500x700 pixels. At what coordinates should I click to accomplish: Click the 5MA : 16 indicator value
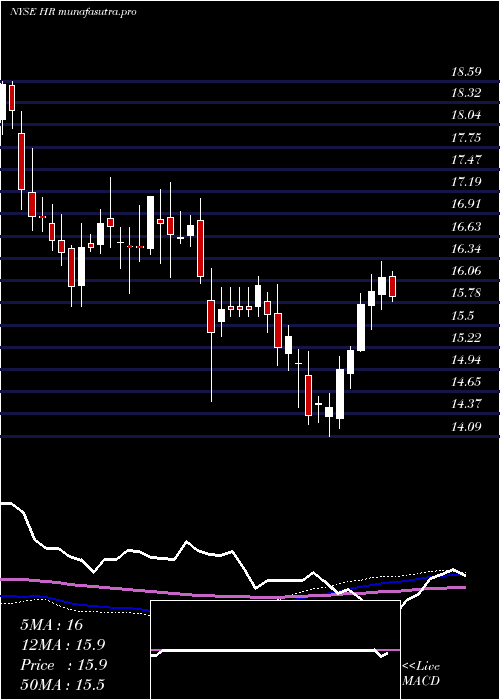52,625
